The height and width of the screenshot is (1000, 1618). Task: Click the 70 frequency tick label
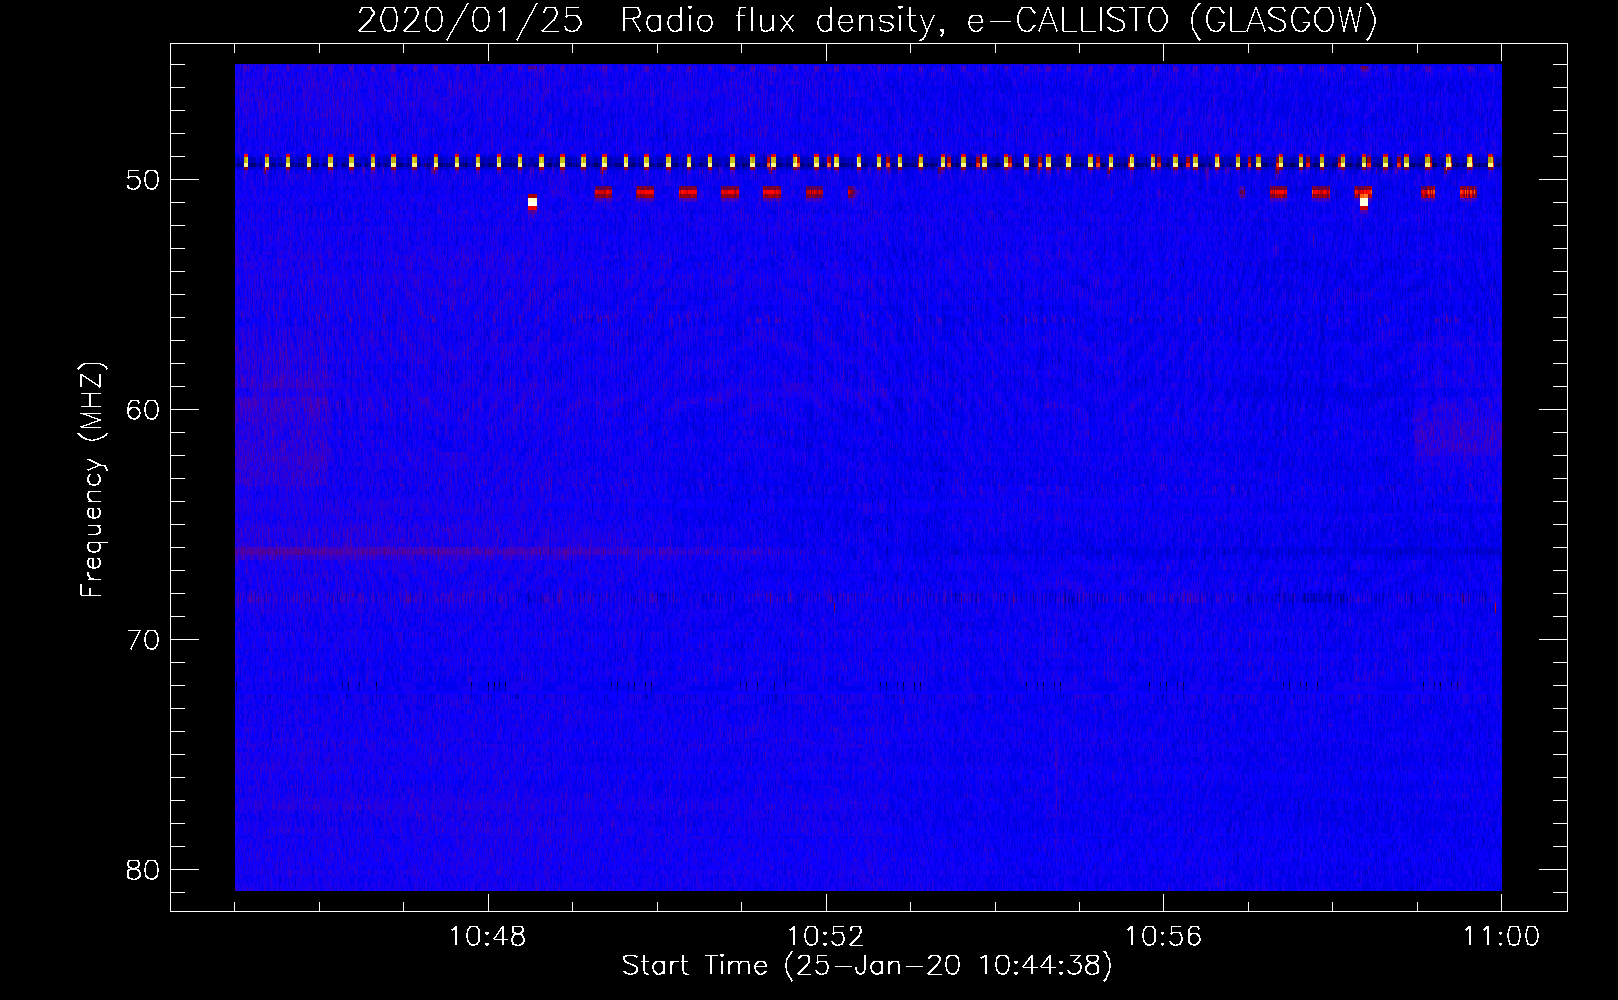(x=144, y=639)
